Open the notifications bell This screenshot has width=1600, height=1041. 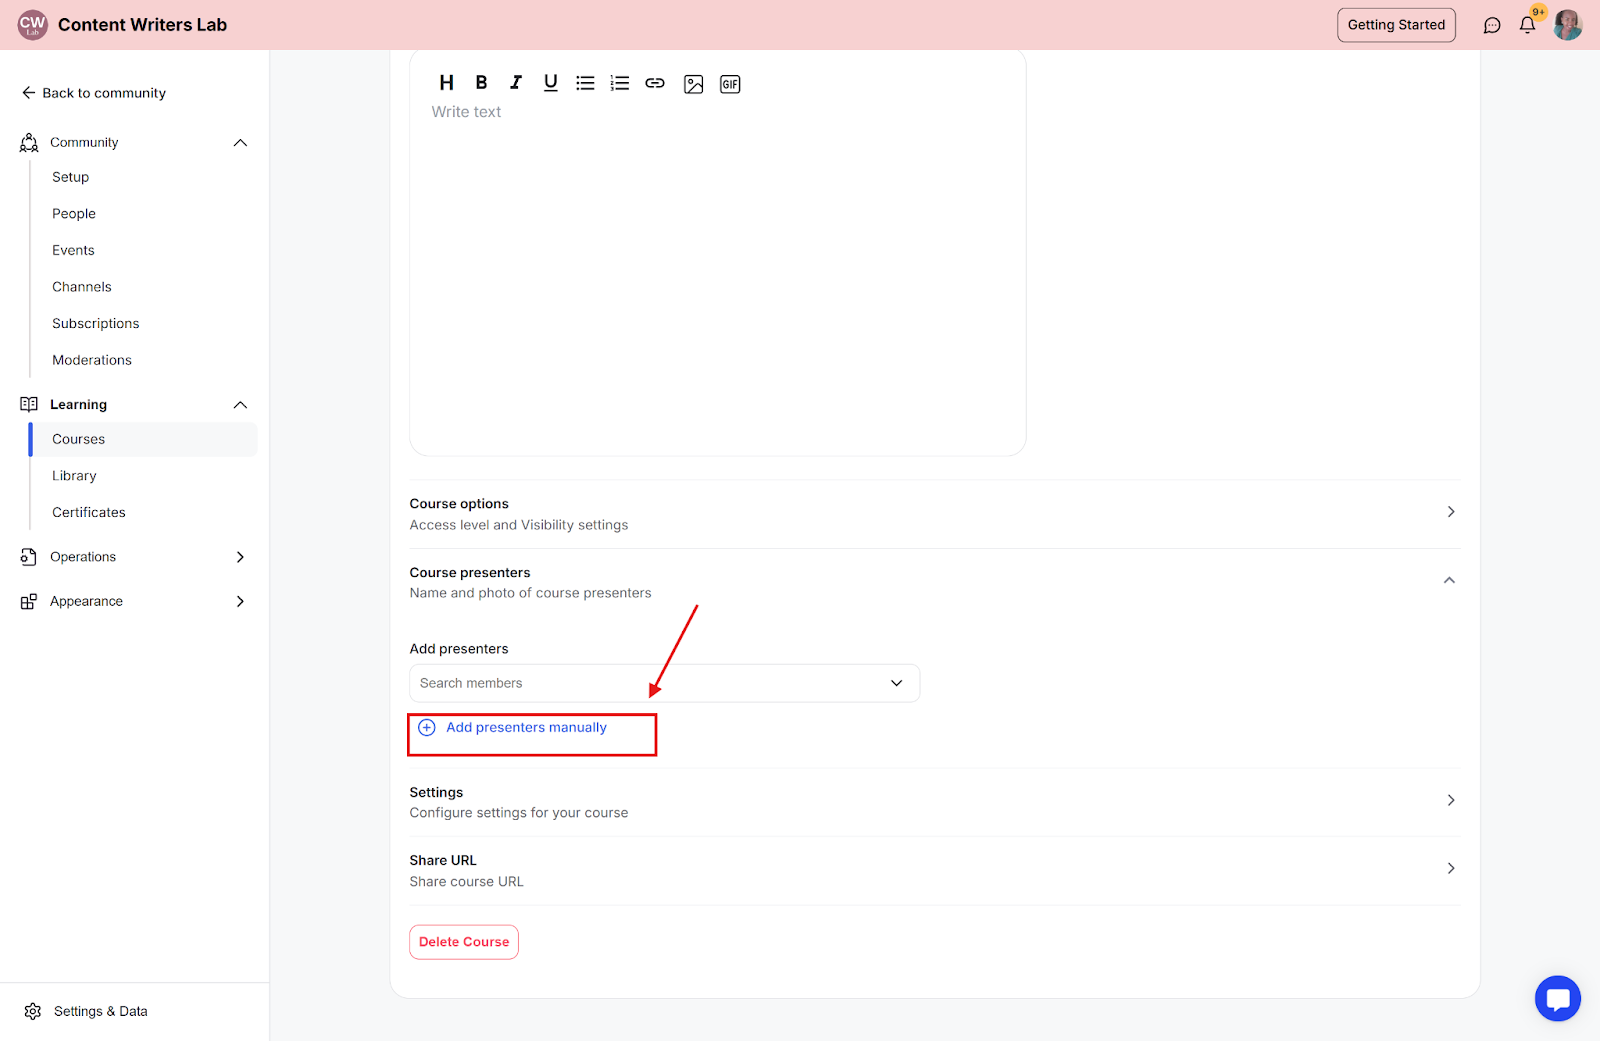[x=1527, y=25]
